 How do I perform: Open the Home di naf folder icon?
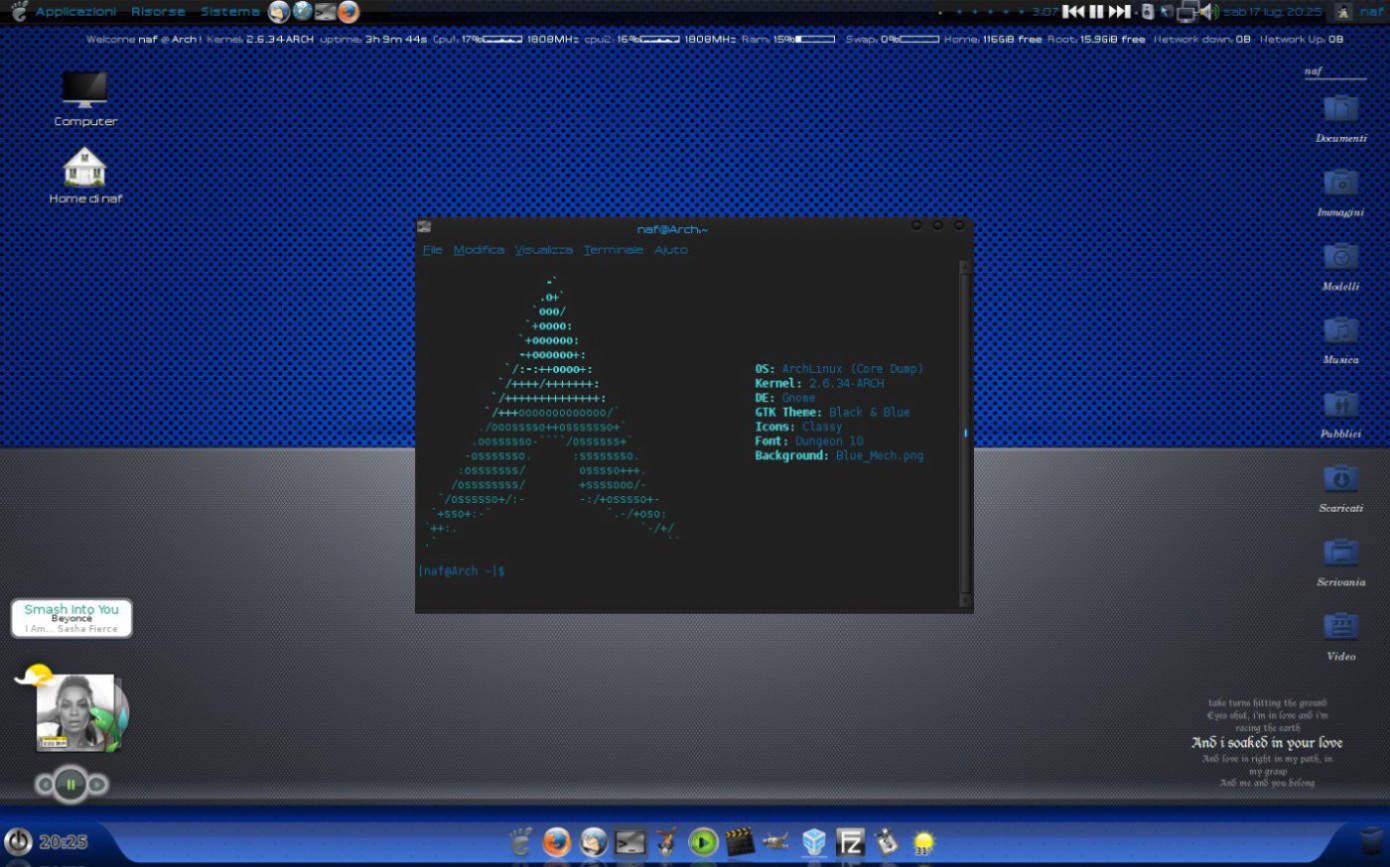pyautogui.click(x=85, y=175)
